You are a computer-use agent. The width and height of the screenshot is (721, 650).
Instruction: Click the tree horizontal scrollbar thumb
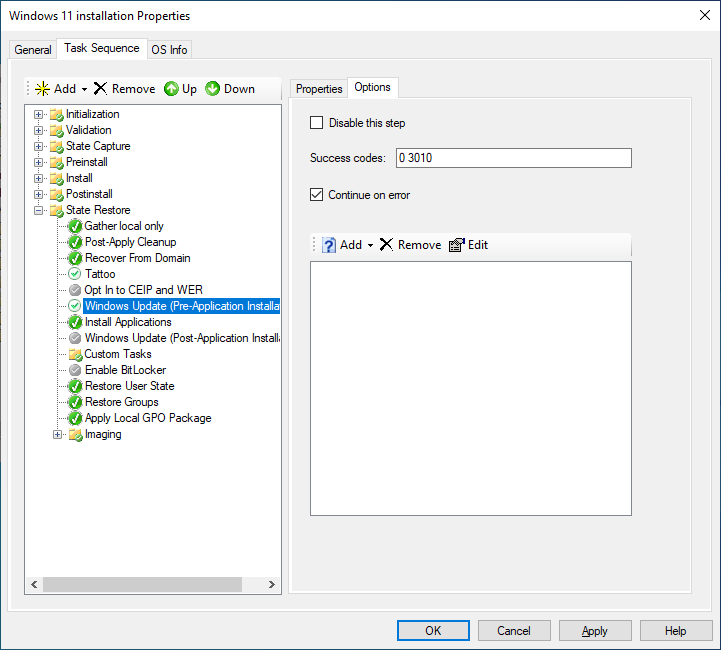pos(143,584)
